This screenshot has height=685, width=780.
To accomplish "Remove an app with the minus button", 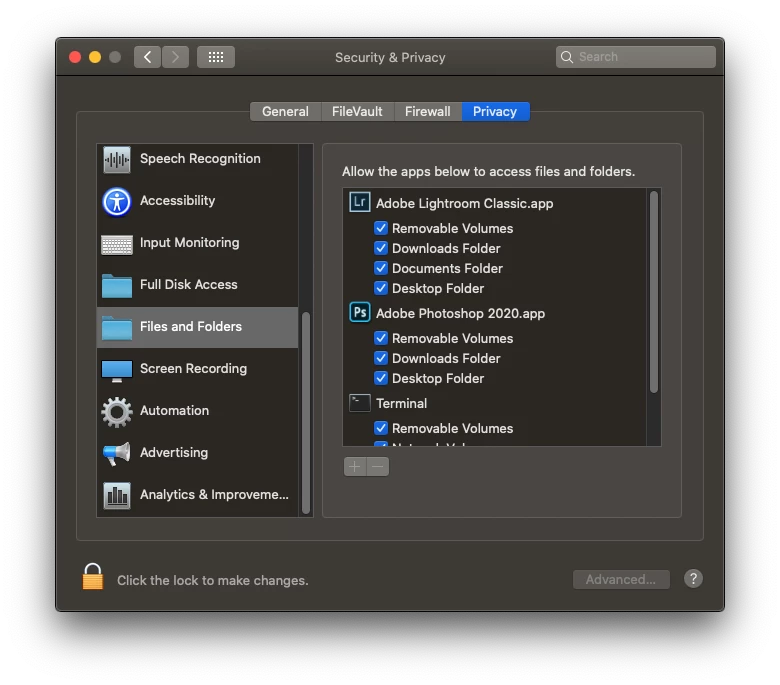I will click(378, 467).
